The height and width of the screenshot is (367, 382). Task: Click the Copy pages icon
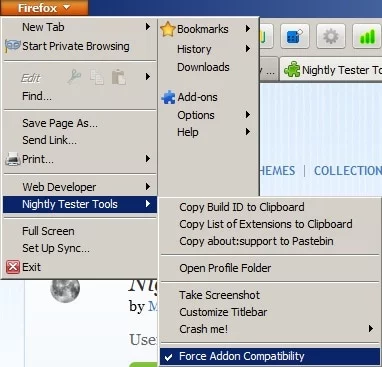pos(97,77)
